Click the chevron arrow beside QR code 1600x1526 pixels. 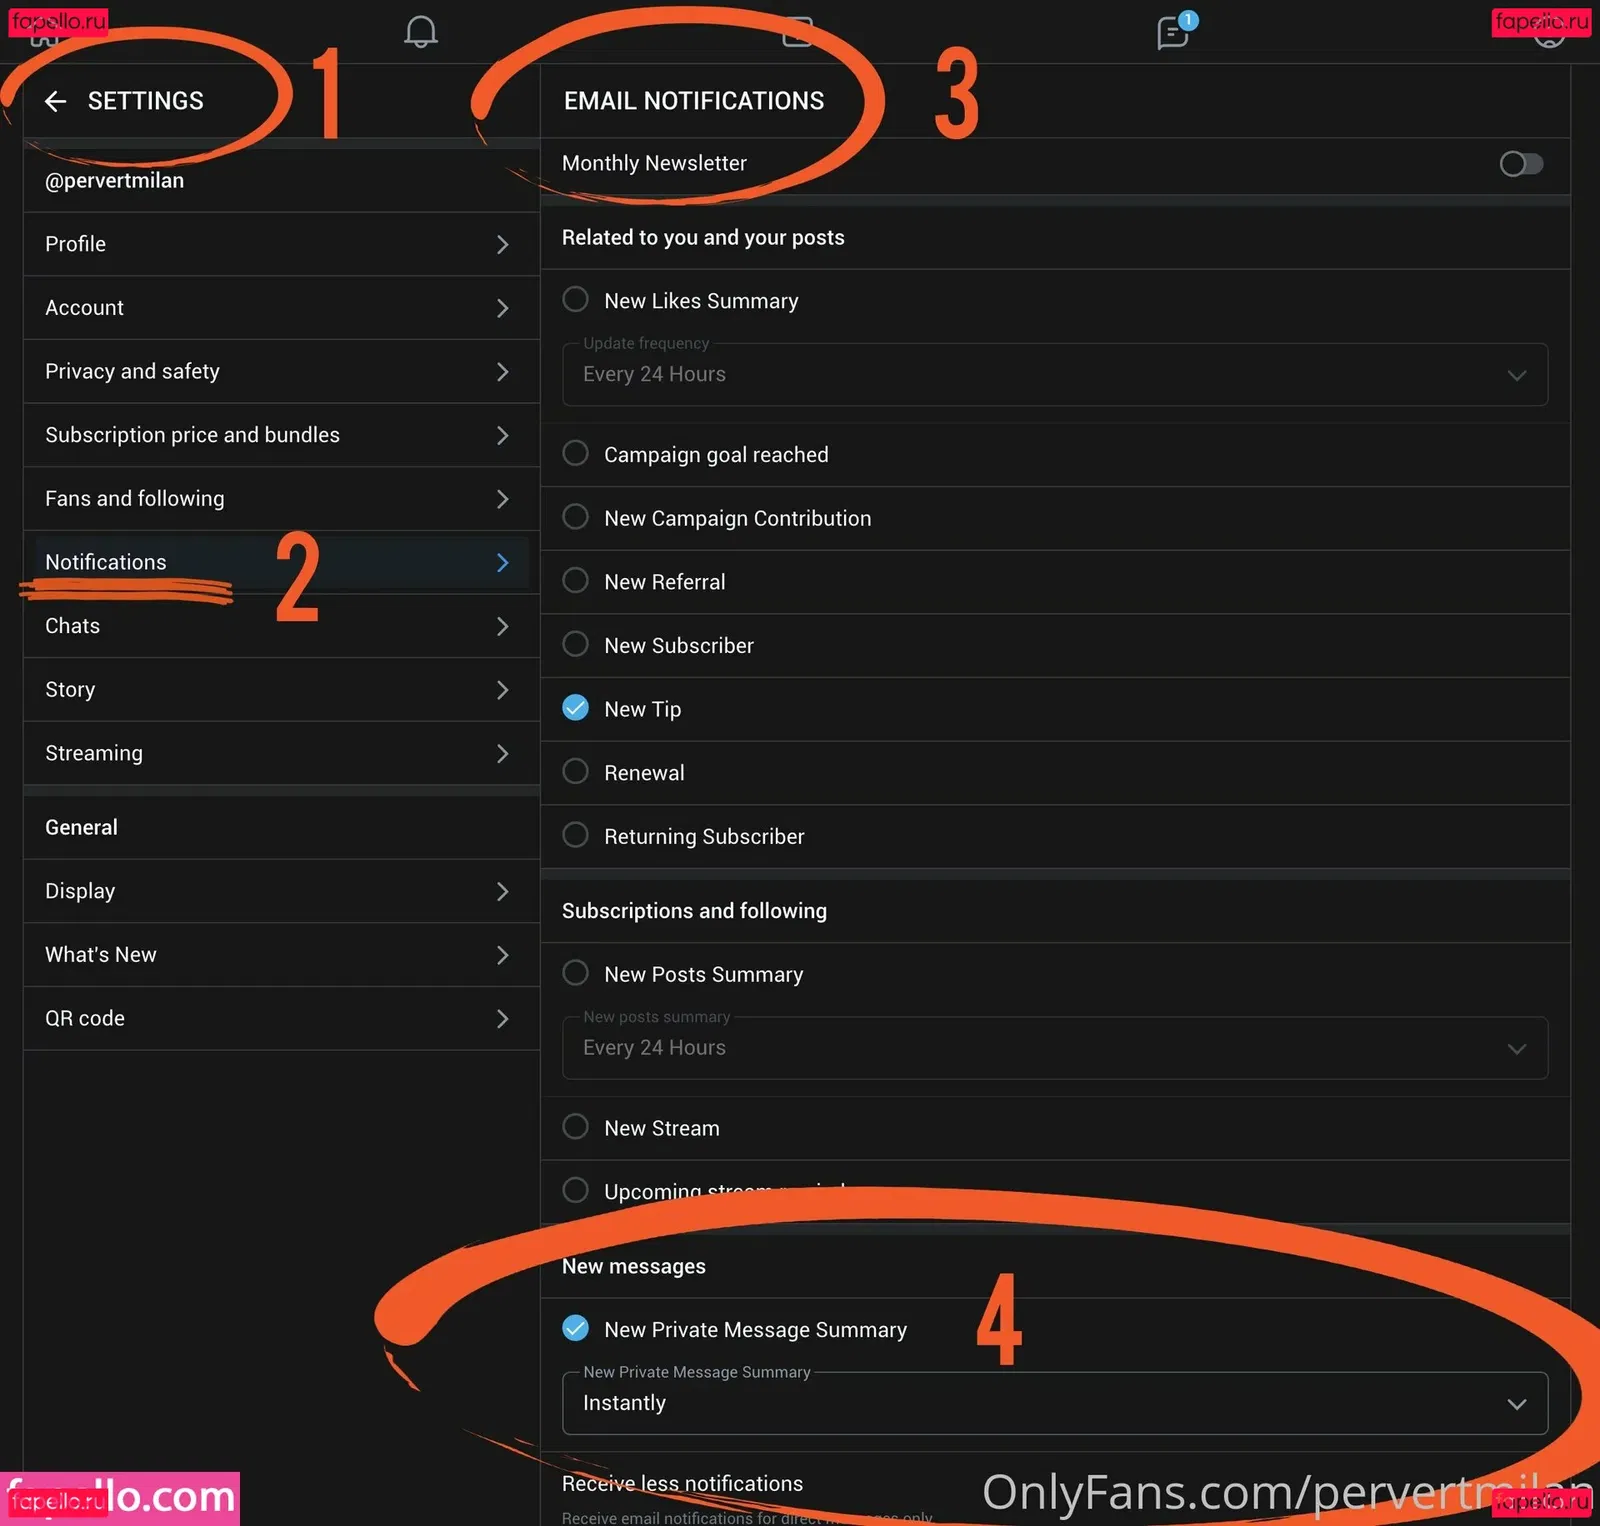502,1019
